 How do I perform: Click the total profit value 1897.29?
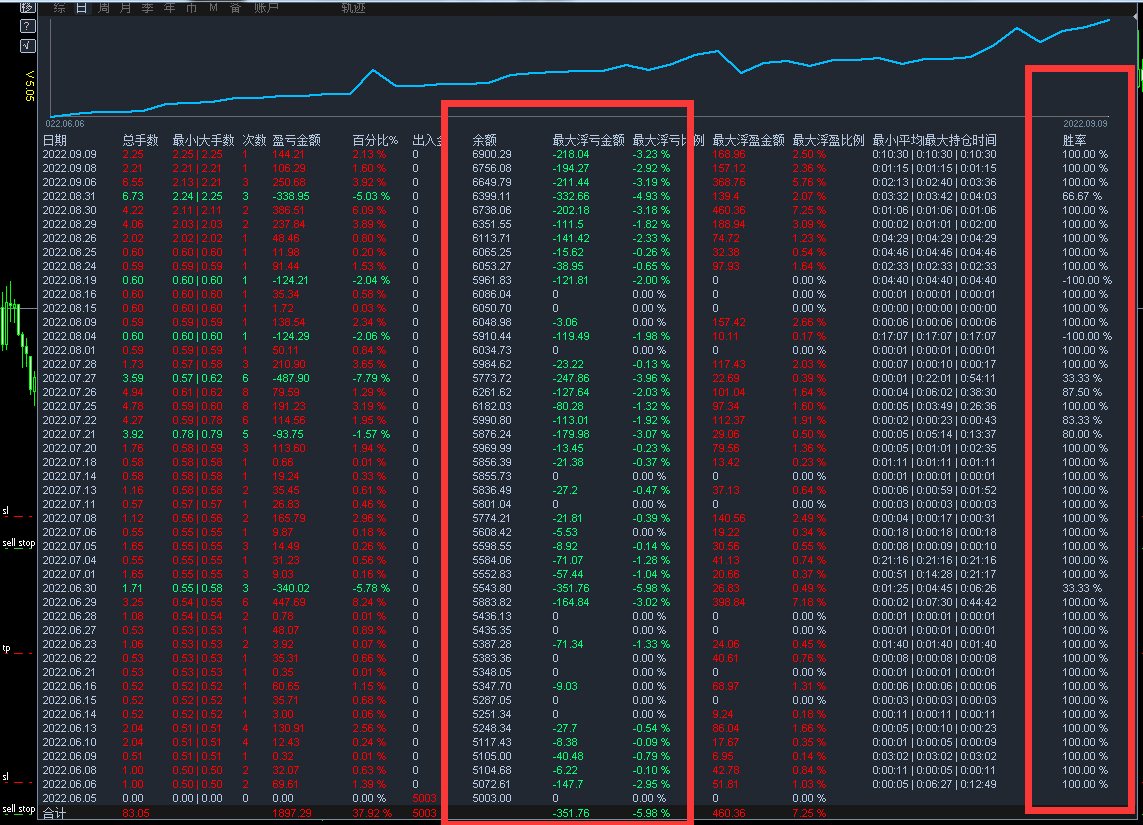[x=292, y=813]
